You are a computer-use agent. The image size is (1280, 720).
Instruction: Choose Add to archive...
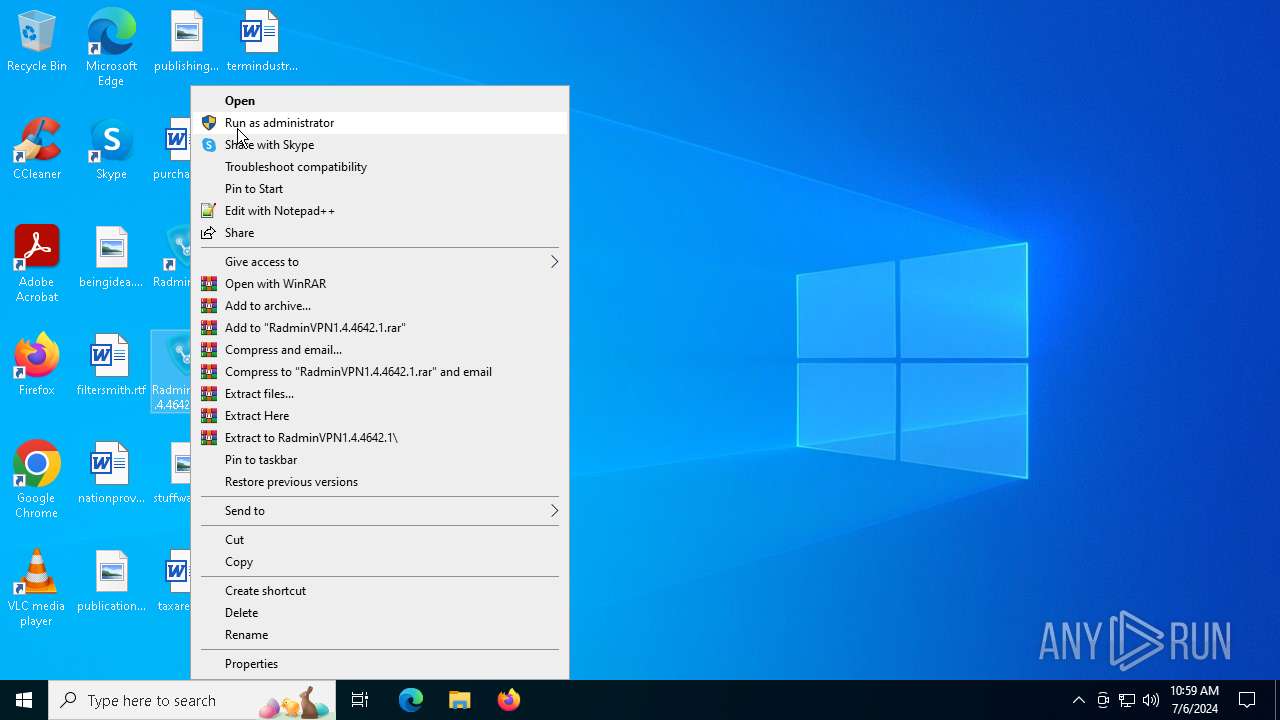pyautogui.click(x=380, y=306)
